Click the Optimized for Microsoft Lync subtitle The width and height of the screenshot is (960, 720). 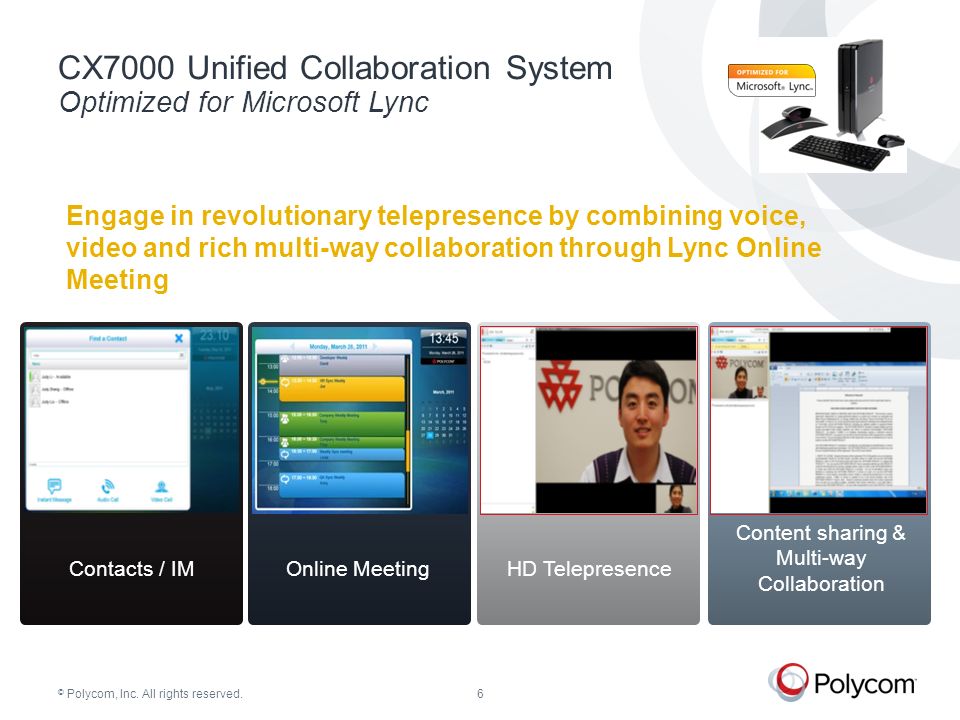pyautogui.click(x=244, y=102)
